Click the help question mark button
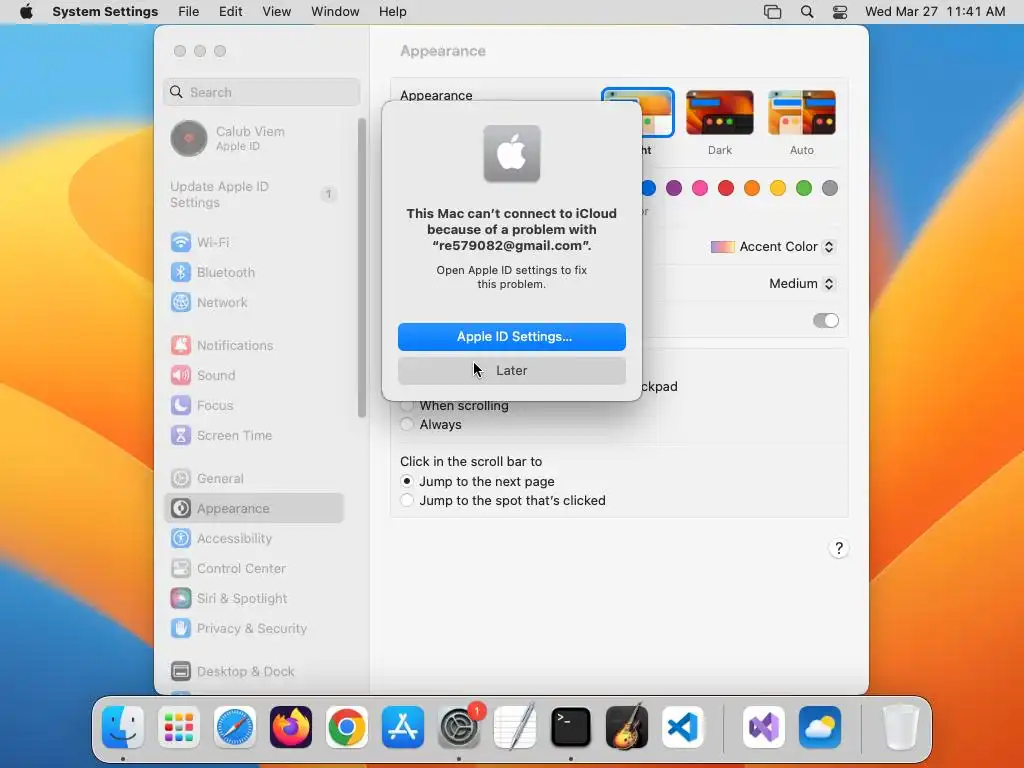Viewport: 1024px width, 768px height. click(x=839, y=549)
